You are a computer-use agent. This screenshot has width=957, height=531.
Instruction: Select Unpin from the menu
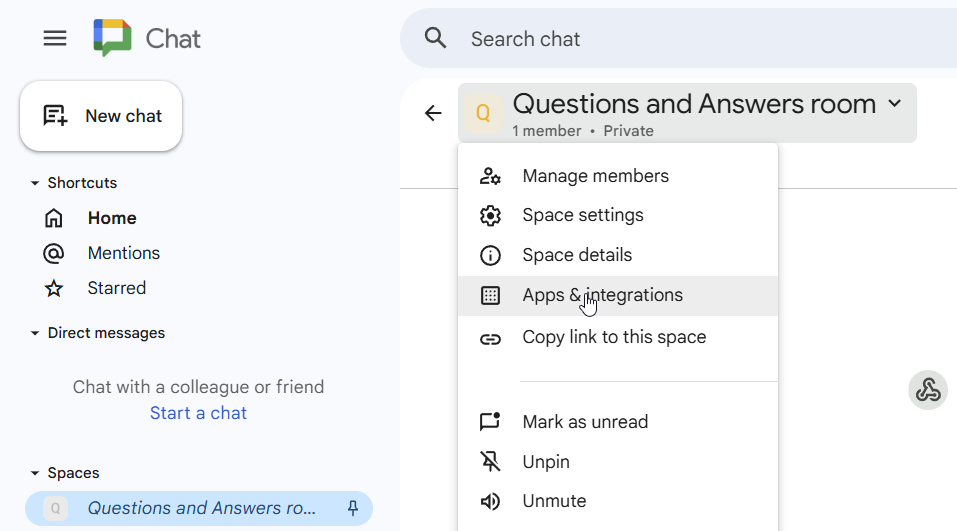(x=618, y=461)
